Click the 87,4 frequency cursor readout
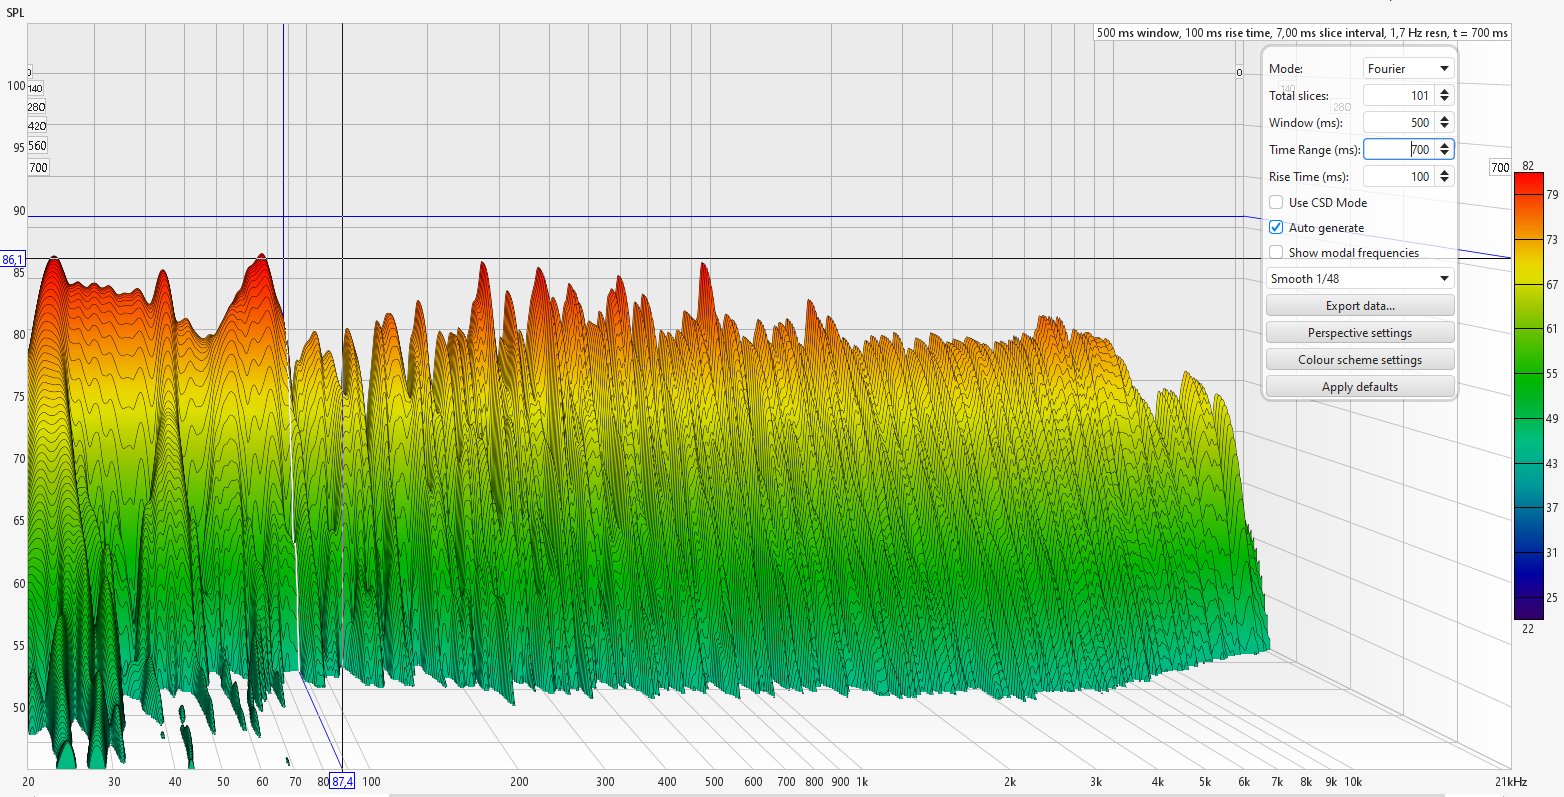Screen dimensions: 1564x797 pyautogui.click(x=342, y=781)
